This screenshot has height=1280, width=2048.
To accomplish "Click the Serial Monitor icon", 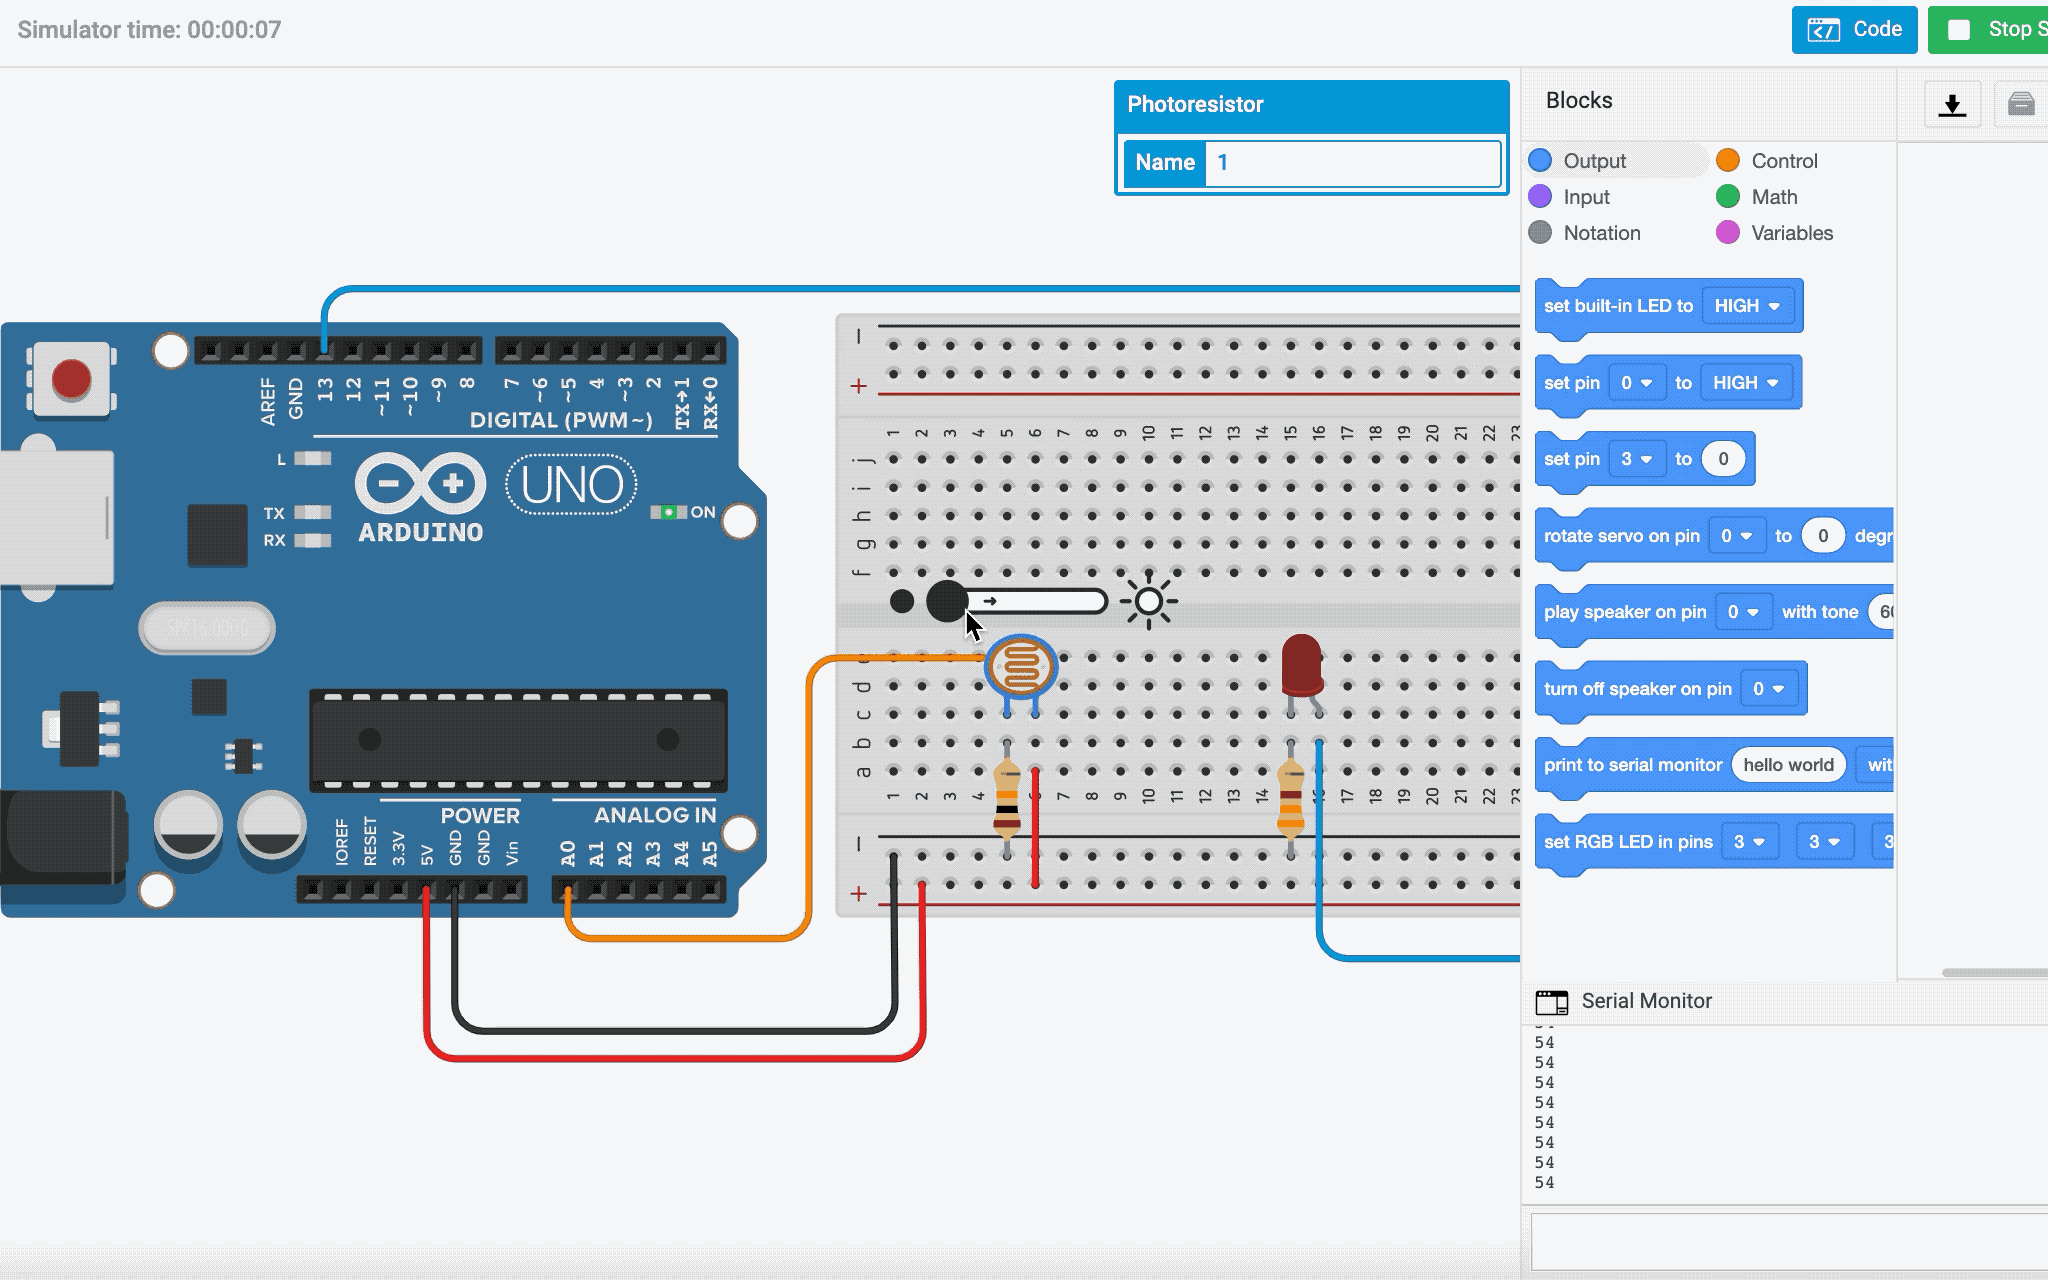I will pos(1551,1001).
